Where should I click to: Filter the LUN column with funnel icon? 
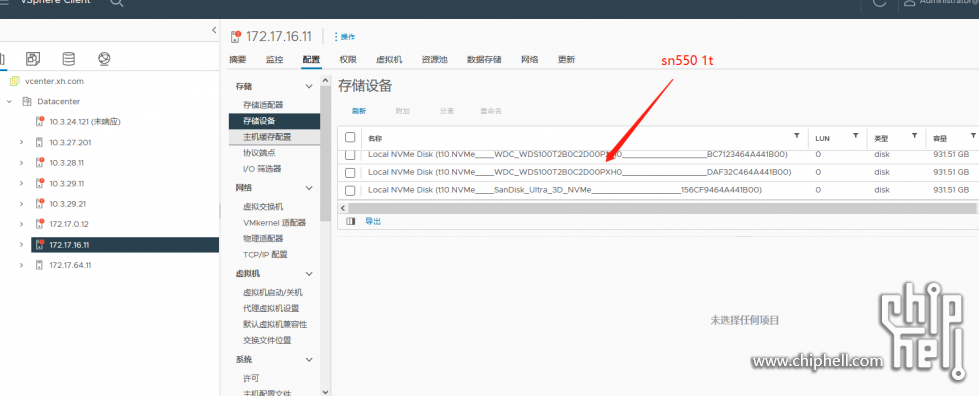click(x=855, y=136)
